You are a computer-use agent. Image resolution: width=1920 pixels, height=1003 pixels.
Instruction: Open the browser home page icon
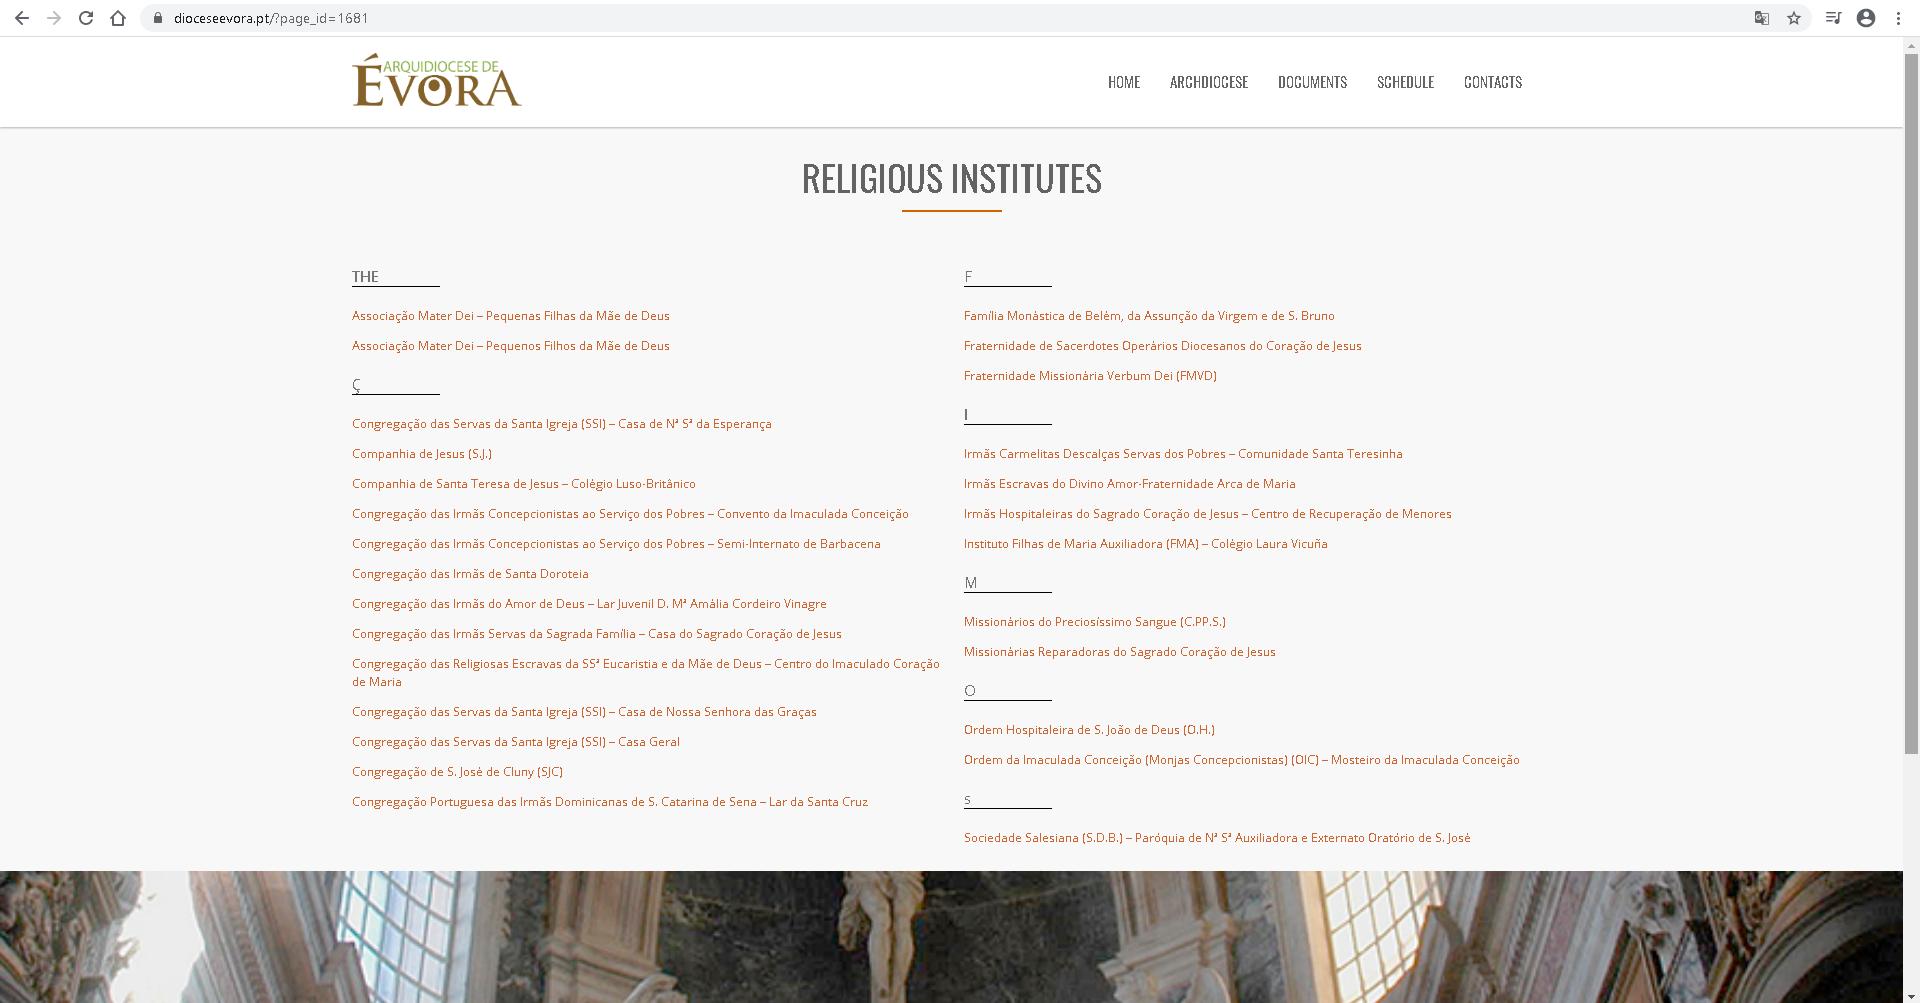118,18
